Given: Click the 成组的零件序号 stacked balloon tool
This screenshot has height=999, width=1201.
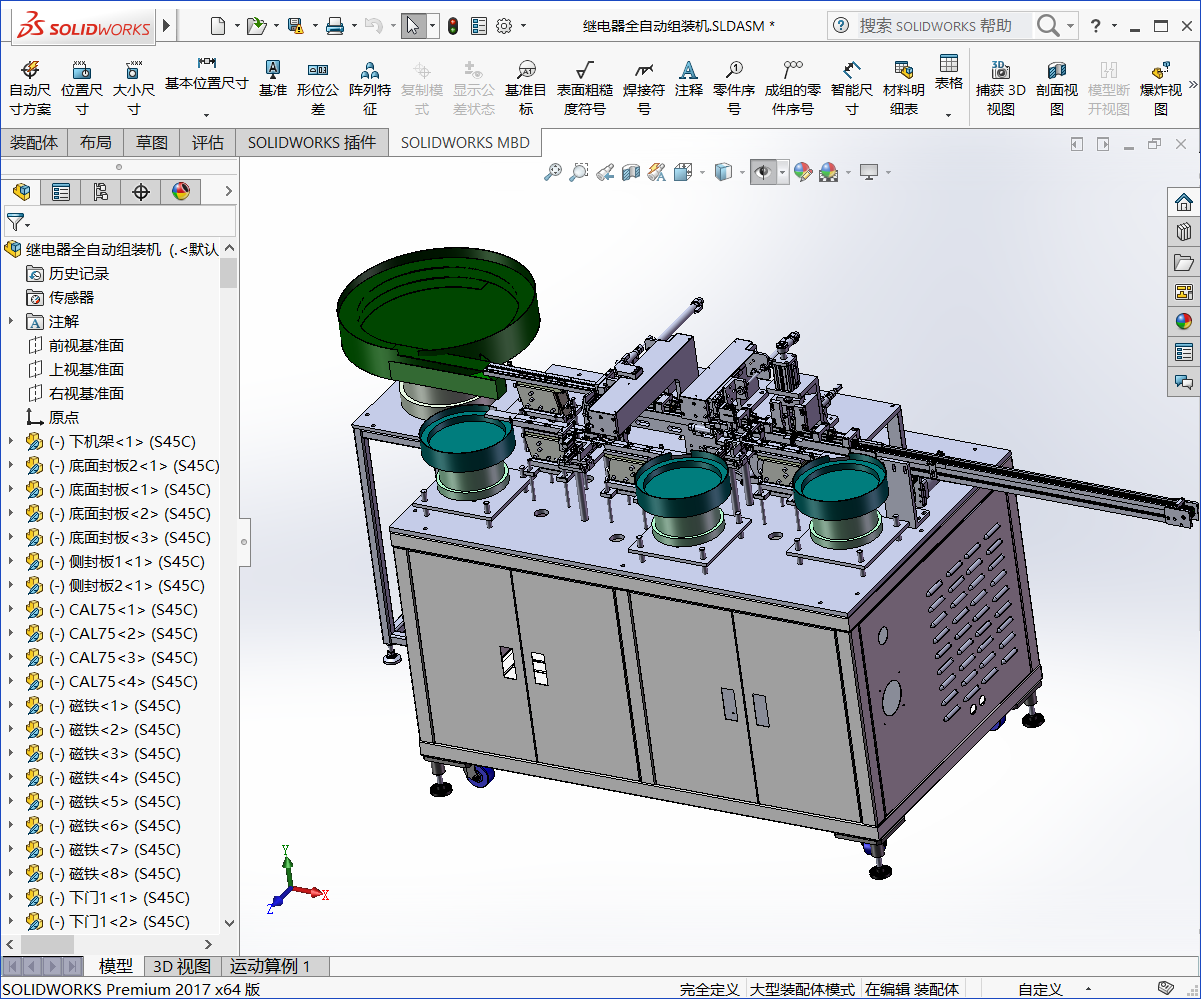Looking at the screenshot, I should (793, 87).
